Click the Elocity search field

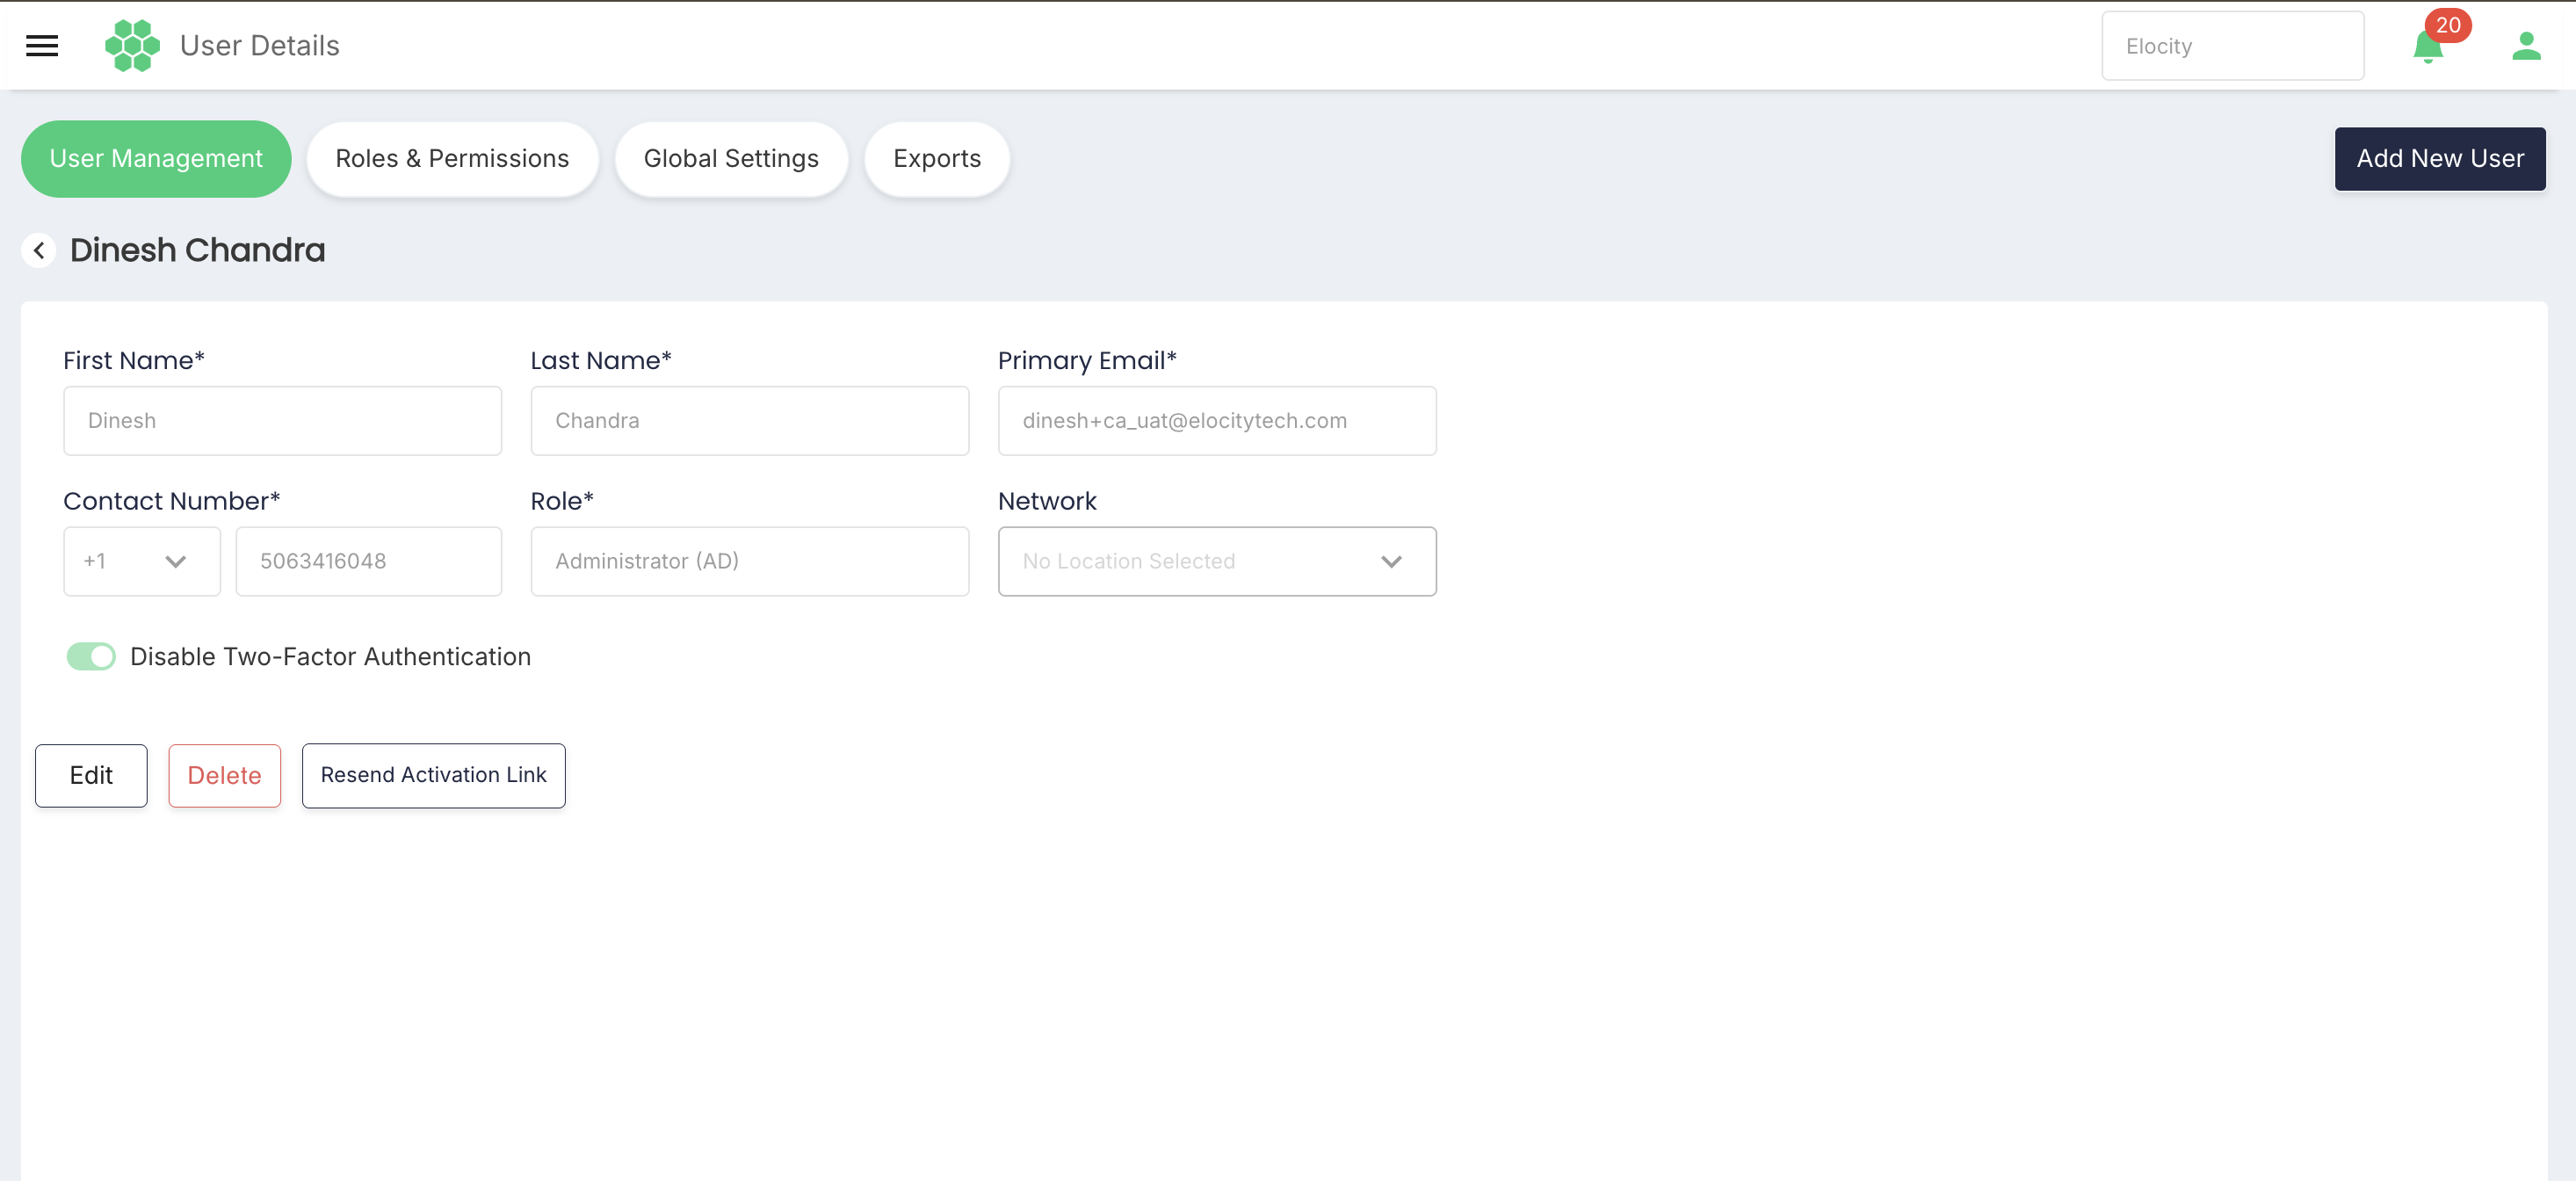[2232, 46]
